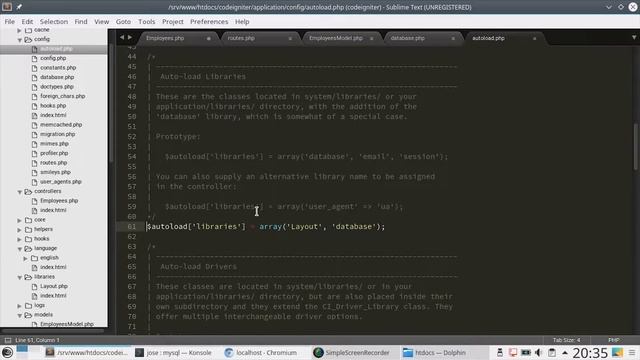Collapse the libraries folder
This screenshot has width=640, height=360.
point(20,278)
